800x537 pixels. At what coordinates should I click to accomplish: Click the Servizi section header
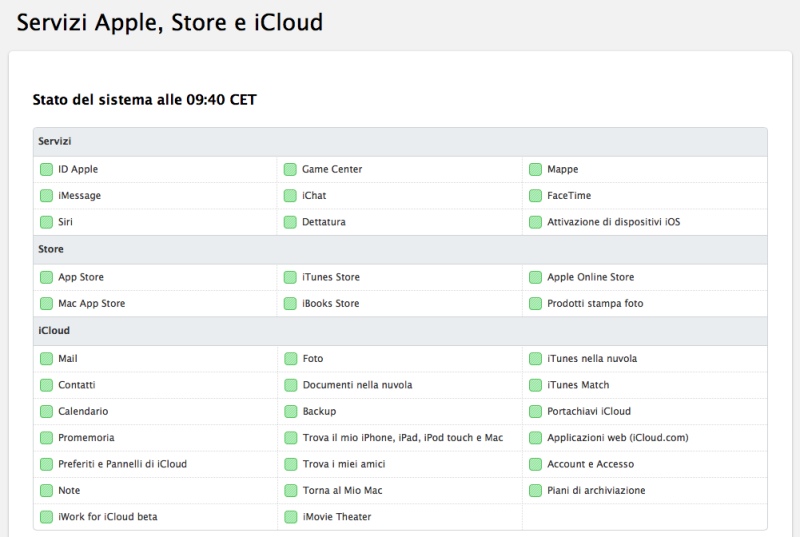pos(401,142)
